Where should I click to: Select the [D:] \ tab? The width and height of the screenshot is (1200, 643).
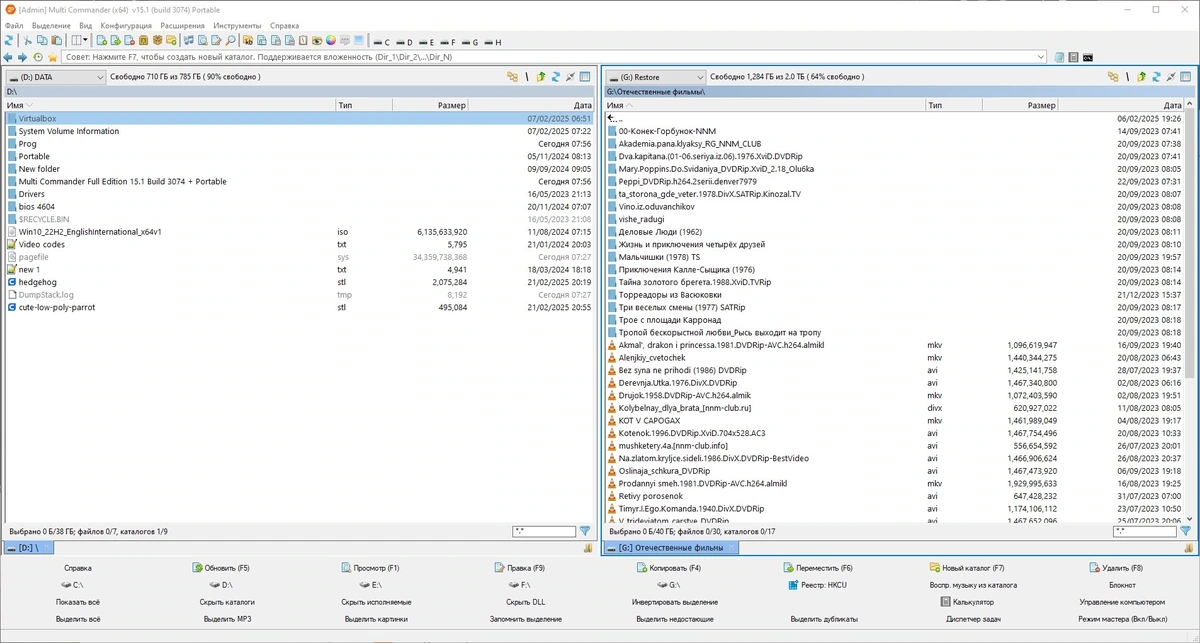pos(32,548)
